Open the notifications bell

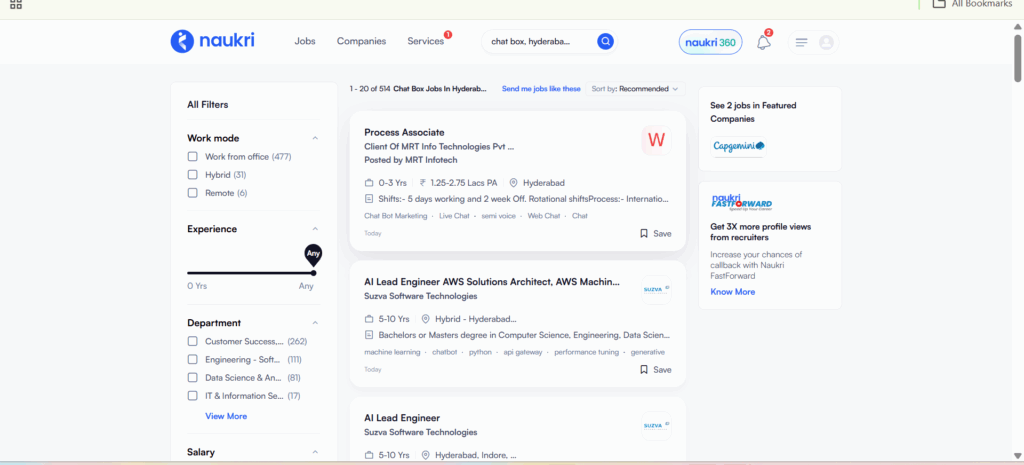click(763, 42)
